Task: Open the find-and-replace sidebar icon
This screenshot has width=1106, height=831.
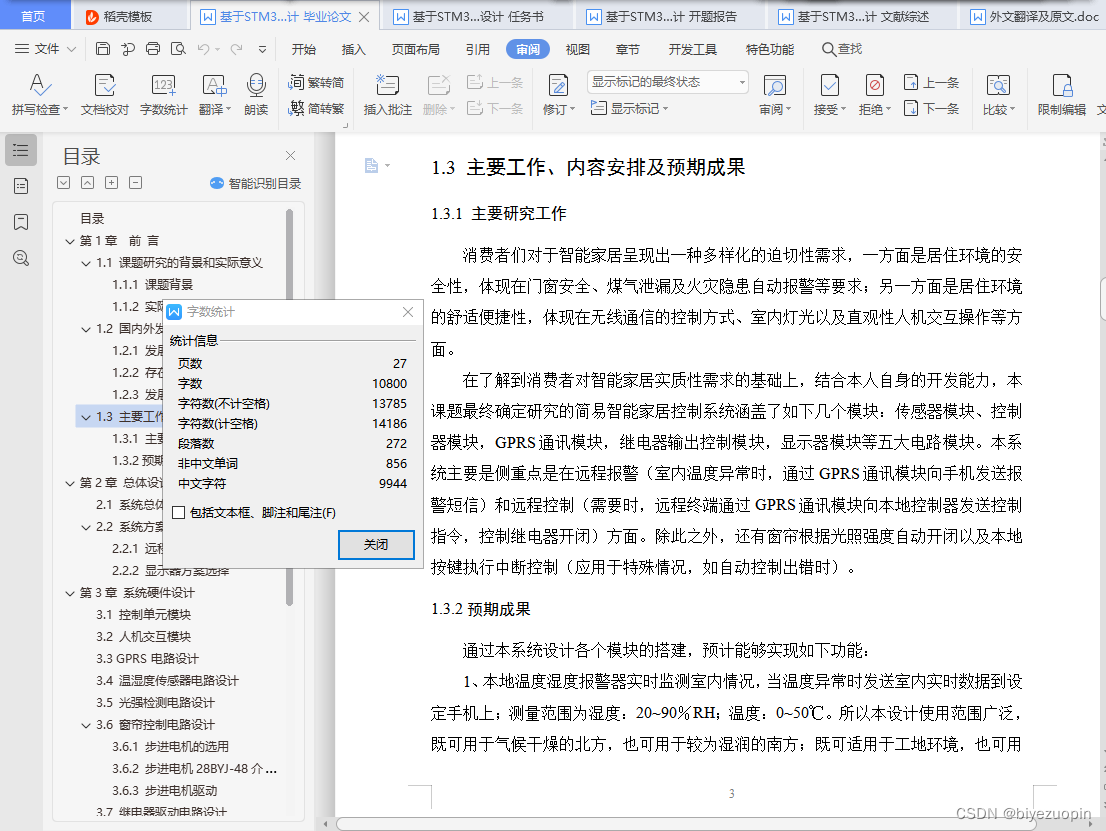Action: (x=20, y=258)
